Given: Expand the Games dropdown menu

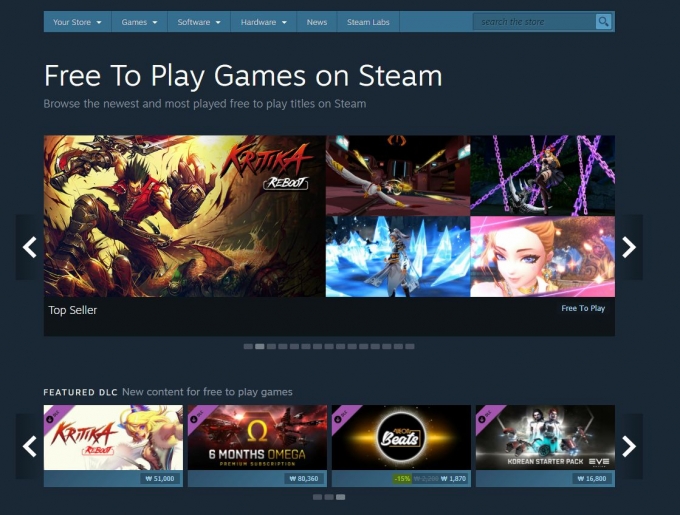Looking at the screenshot, I should coord(139,22).
